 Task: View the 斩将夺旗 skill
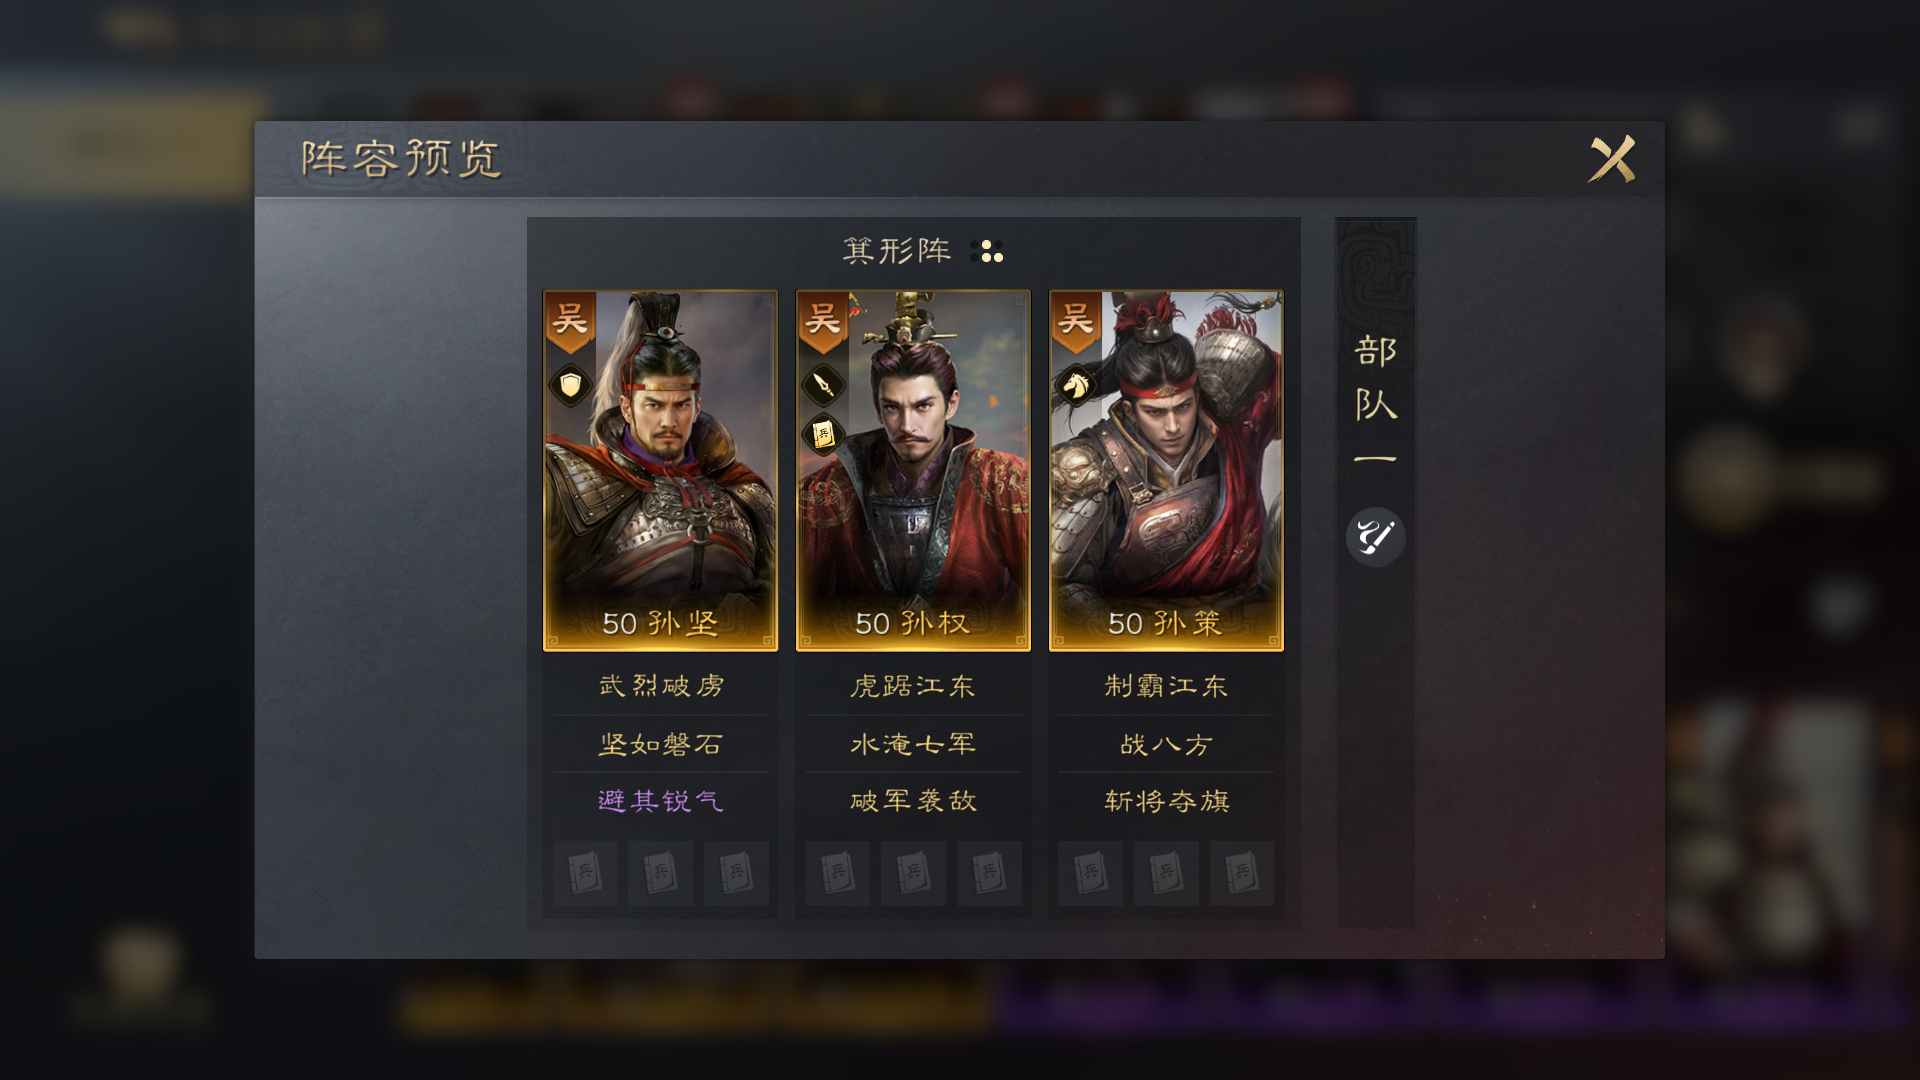point(1166,801)
